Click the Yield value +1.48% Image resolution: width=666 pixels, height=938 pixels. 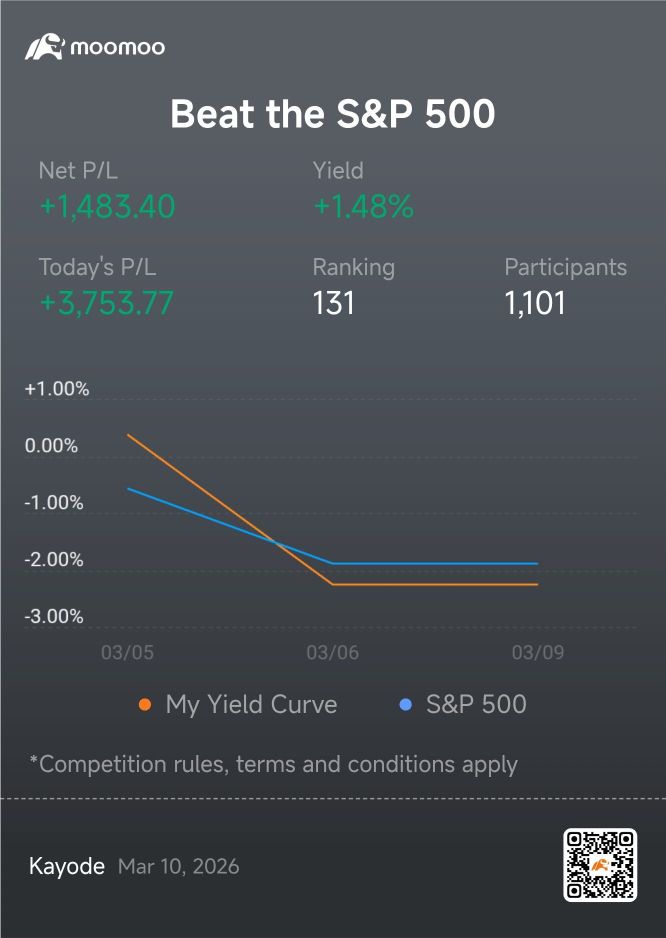[364, 207]
